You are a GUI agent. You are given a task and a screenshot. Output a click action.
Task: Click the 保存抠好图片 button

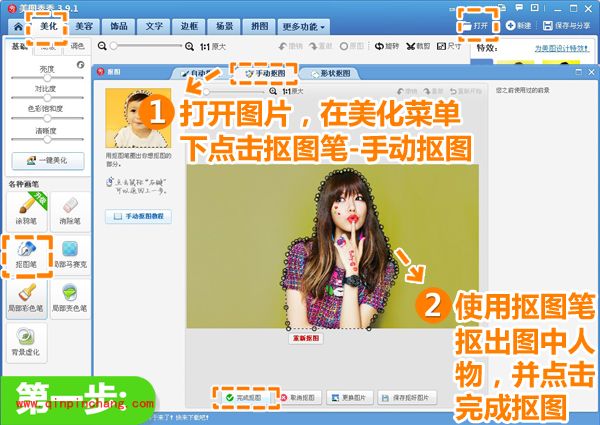coord(407,398)
